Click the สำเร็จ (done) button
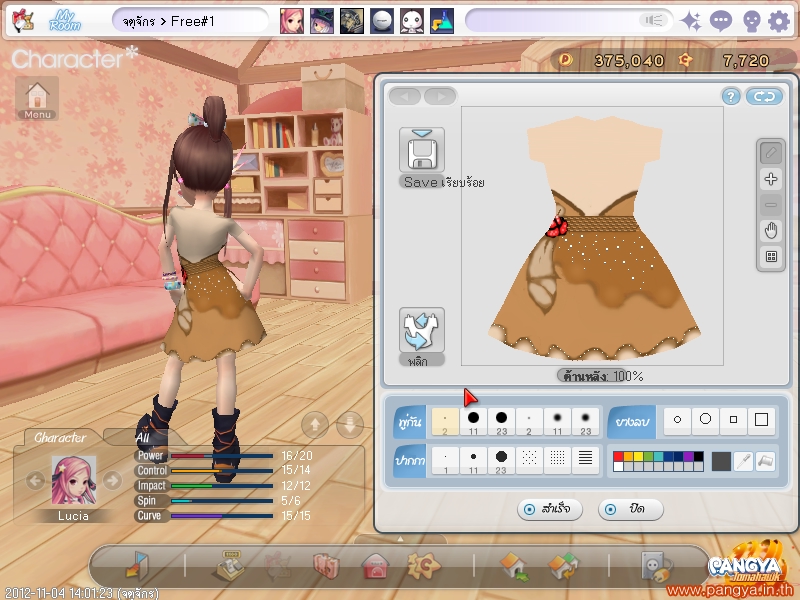The height and width of the screenshot is (600, 800). click(549, 509)
